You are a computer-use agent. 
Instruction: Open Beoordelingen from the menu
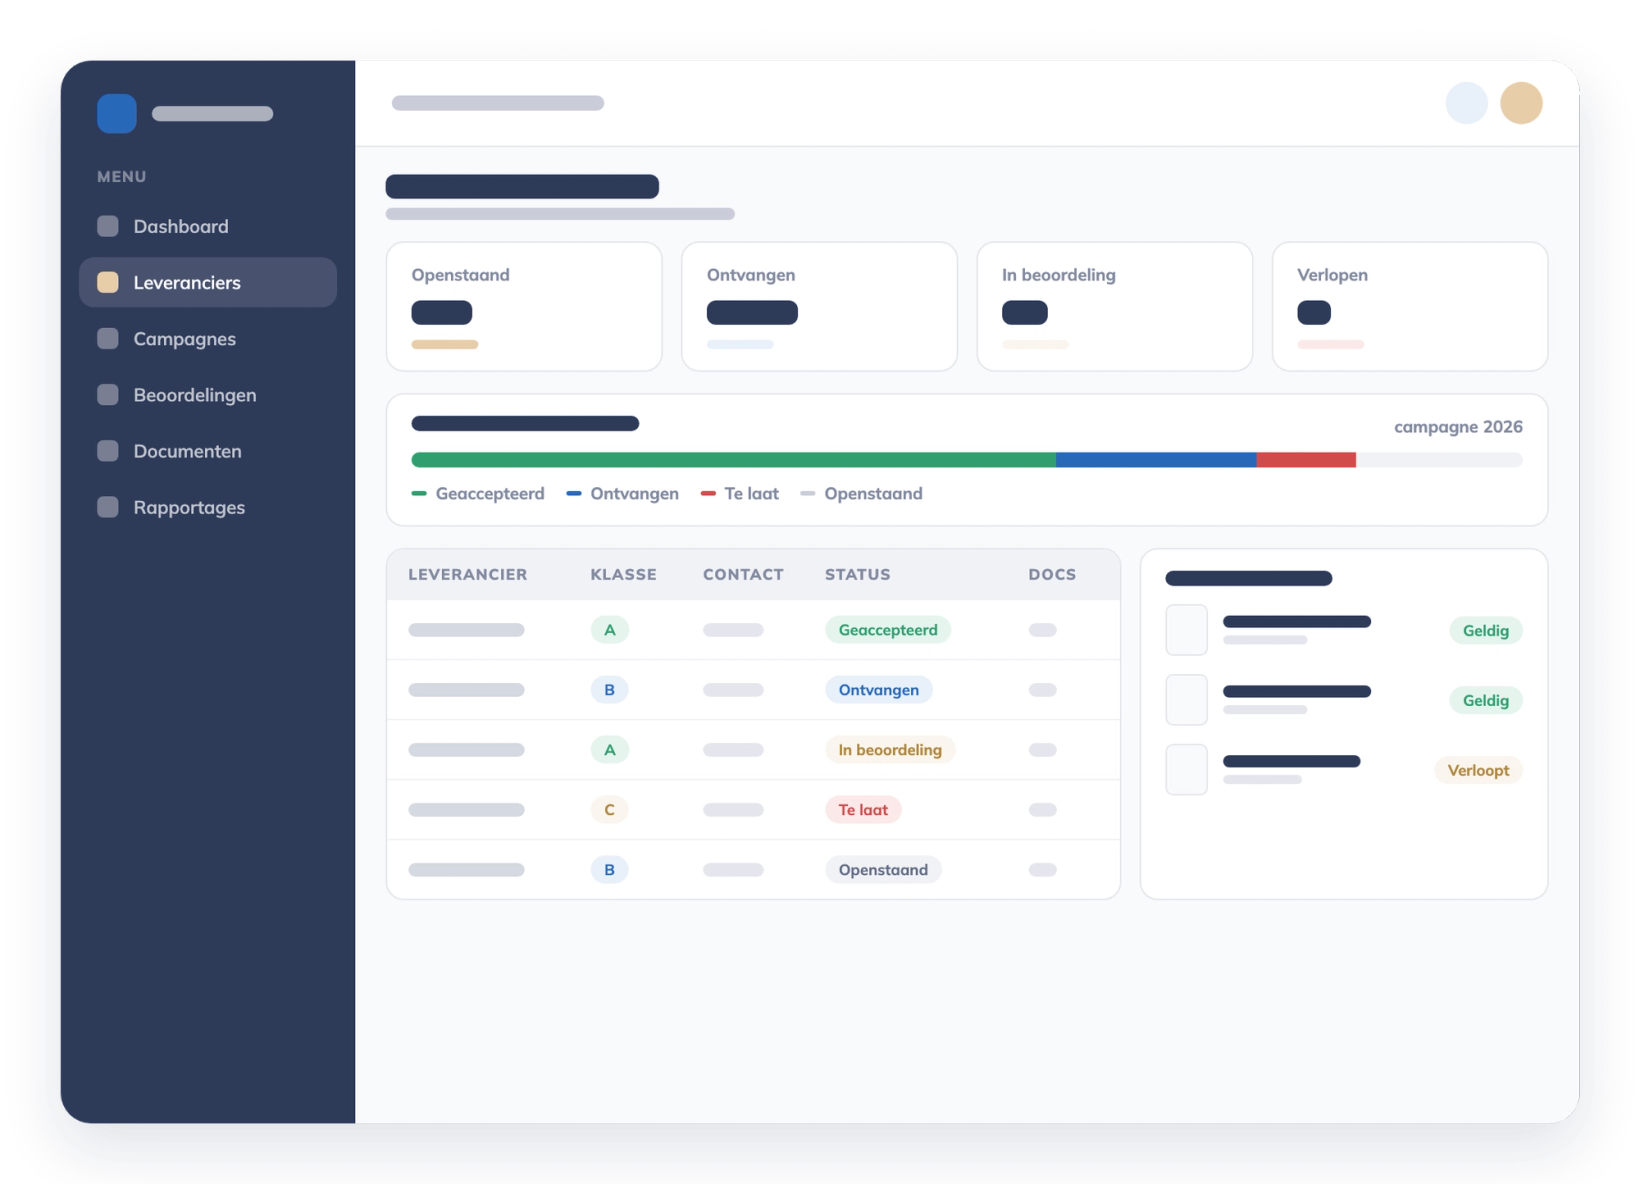[208, 394]
